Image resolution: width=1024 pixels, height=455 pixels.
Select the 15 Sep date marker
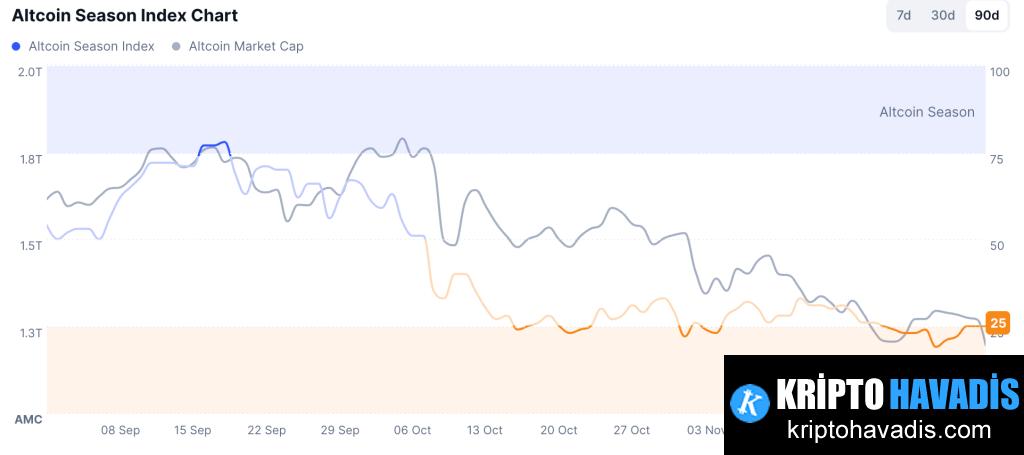[x=193, y=430]
